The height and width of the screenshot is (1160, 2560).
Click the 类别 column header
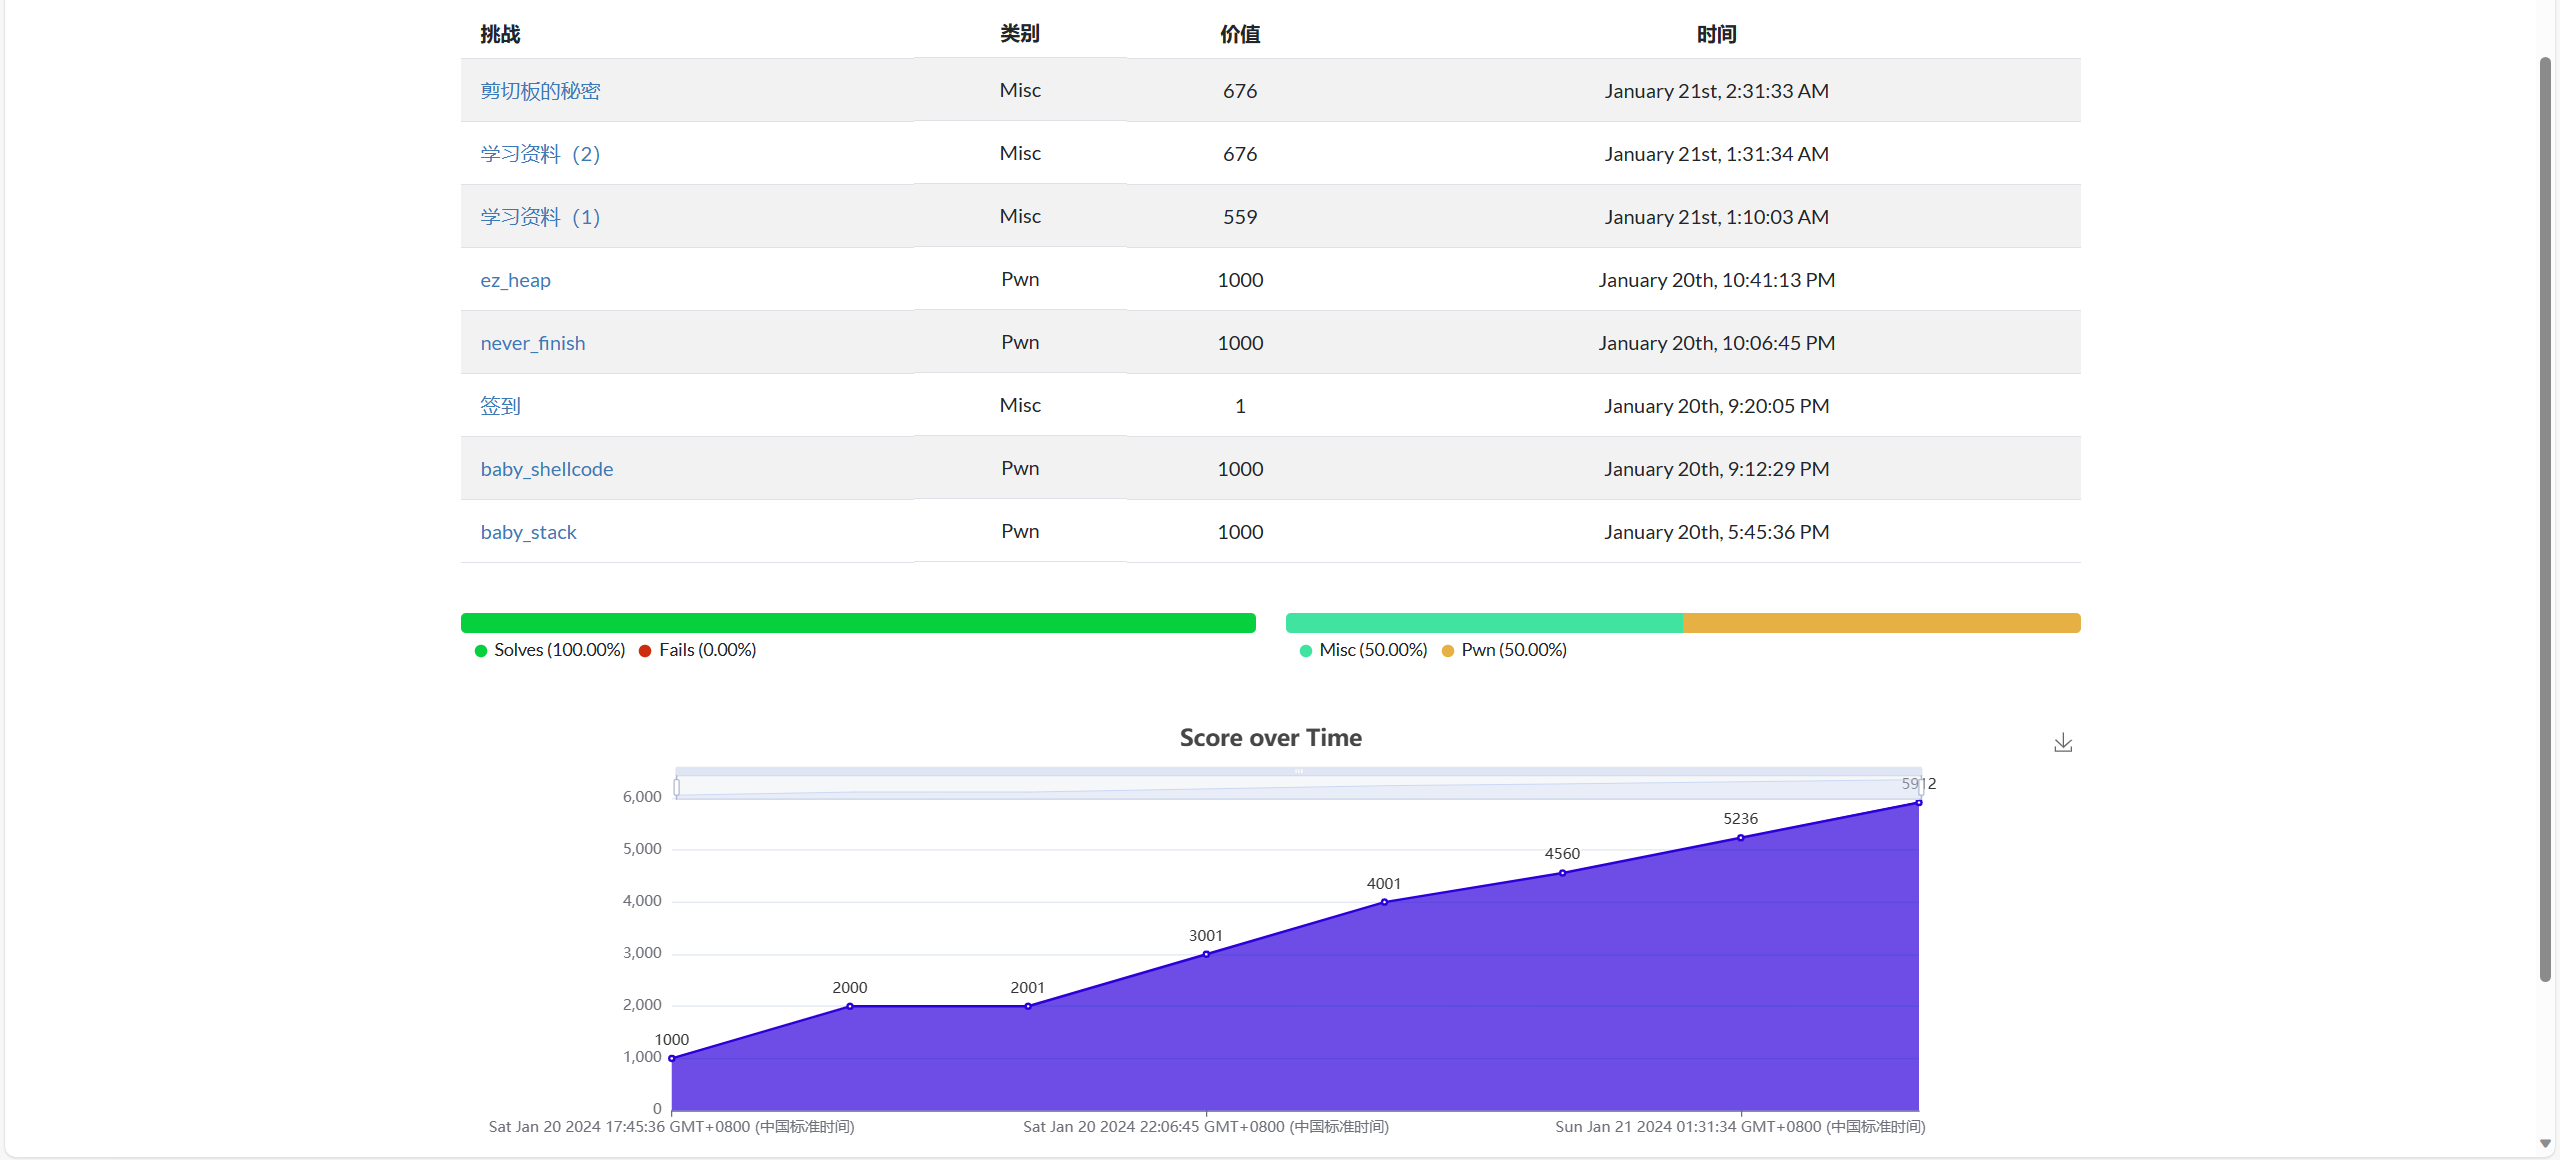[x=1020, y=34]
